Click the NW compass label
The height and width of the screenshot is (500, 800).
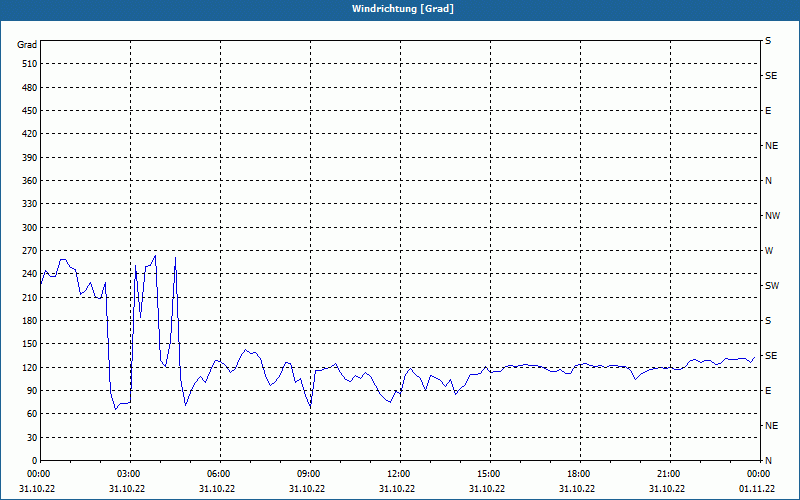[772, 216]
